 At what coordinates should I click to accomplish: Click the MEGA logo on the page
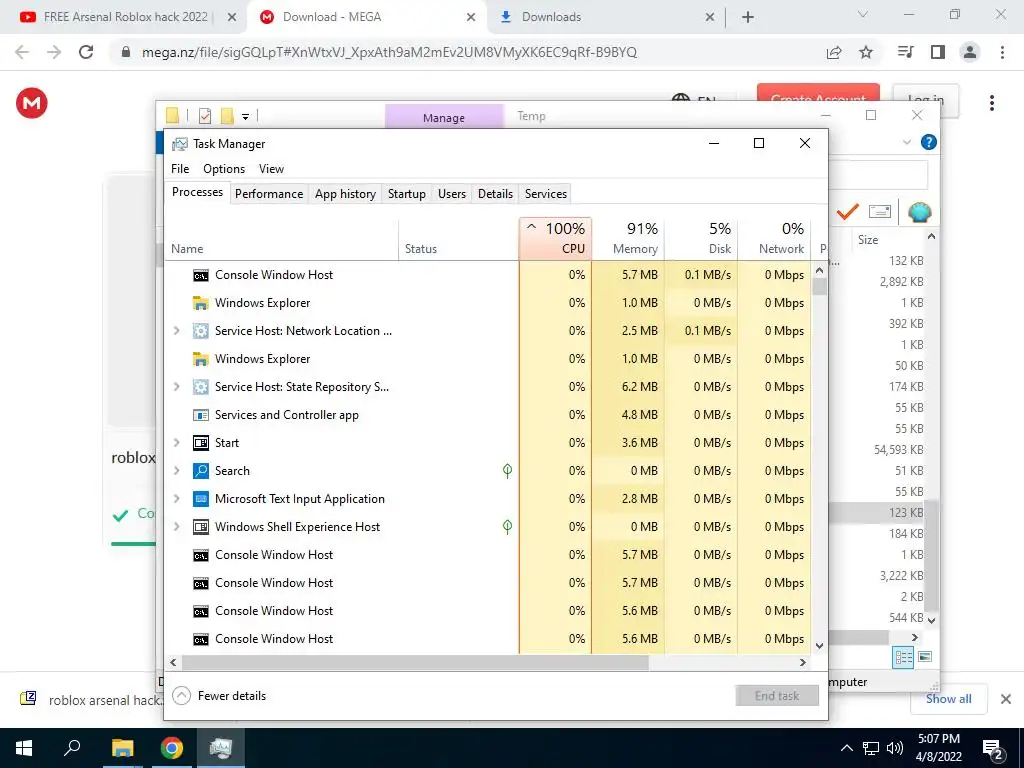pos(31,103)
